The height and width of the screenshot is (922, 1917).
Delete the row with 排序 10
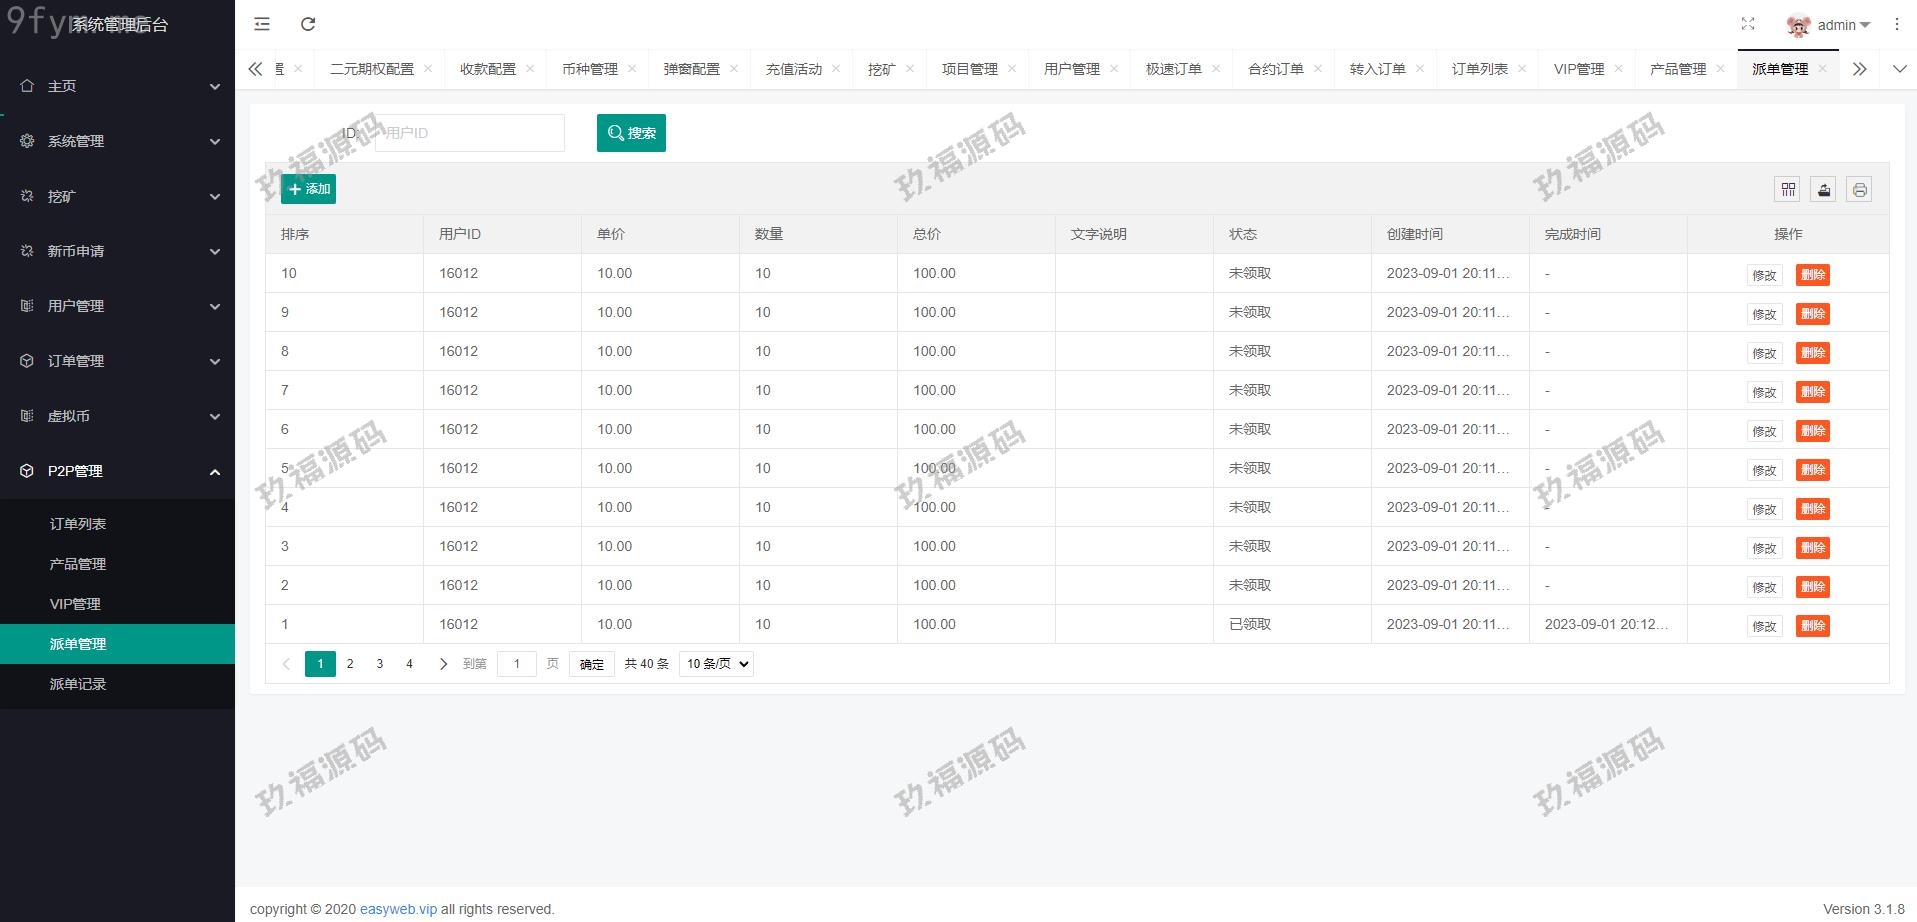[x=1812, y=275]
